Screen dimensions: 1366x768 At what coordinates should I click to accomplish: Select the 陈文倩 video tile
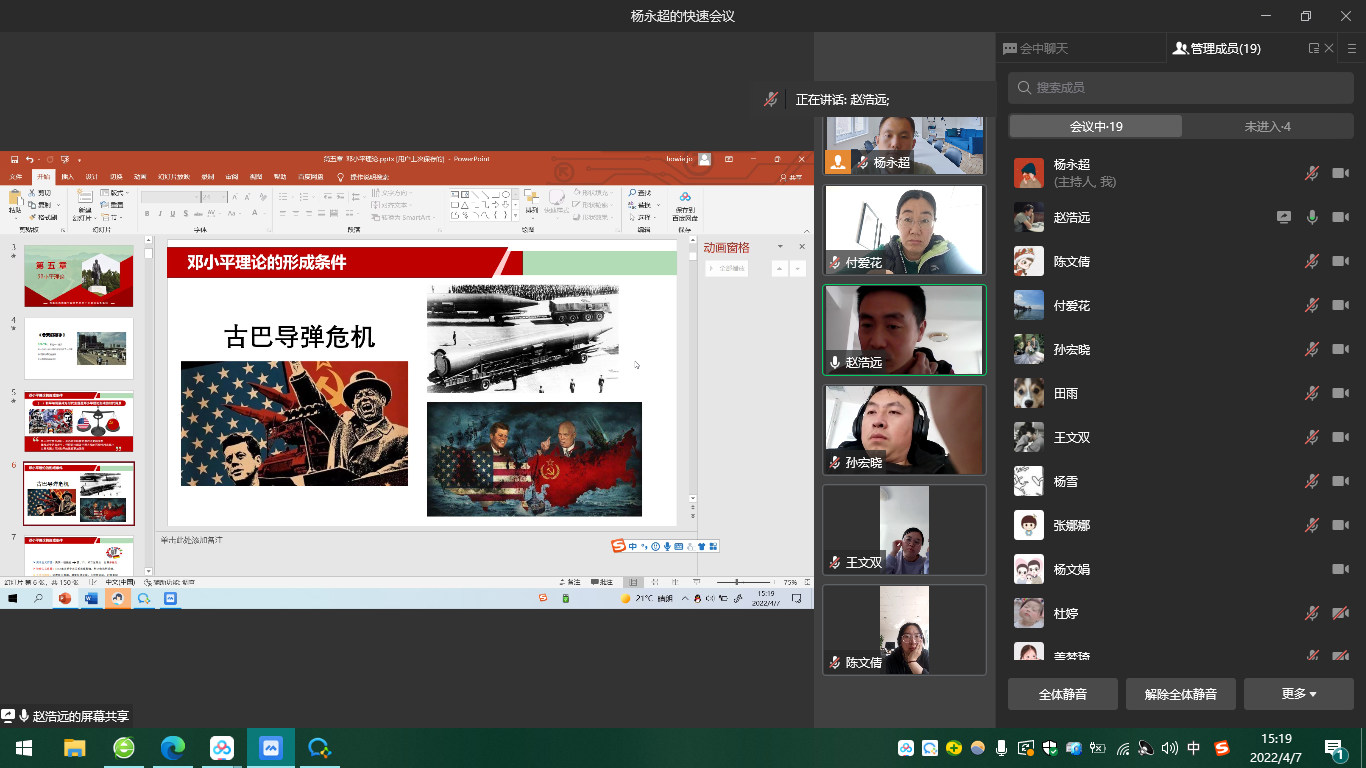(x=904, y=630)
